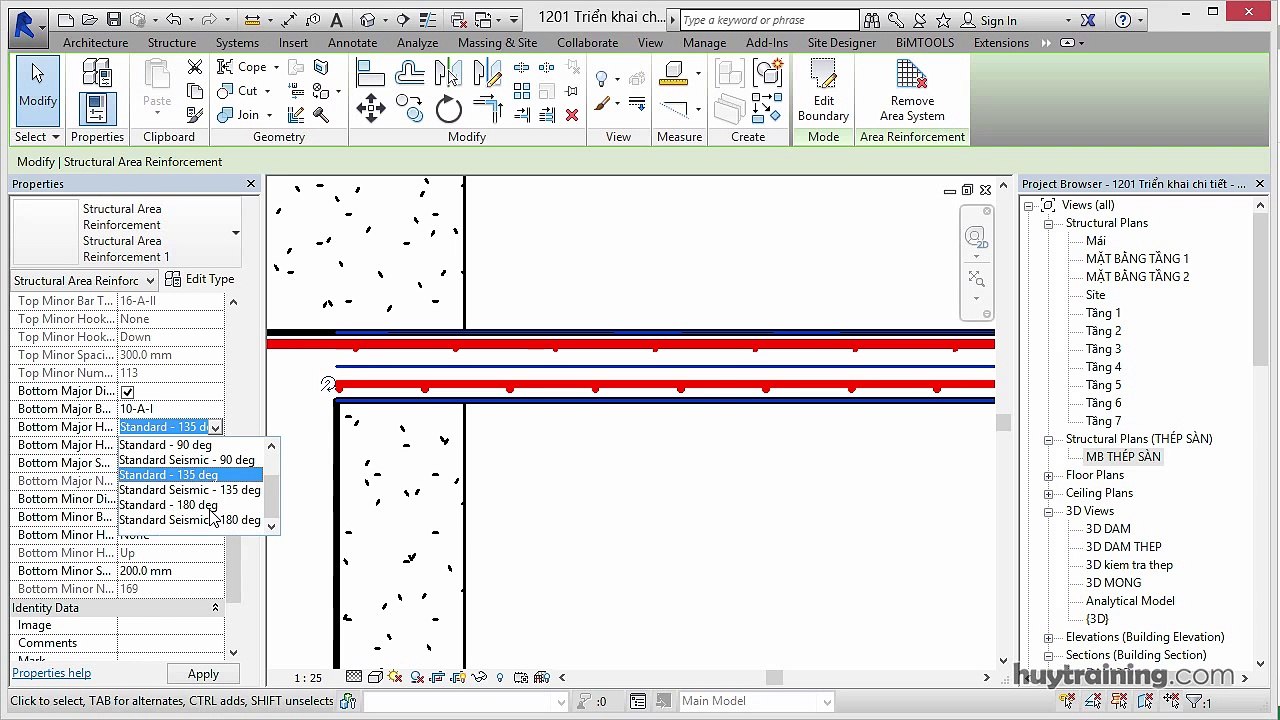Viewport: 1280px width, 720px height.
Task: Select the Move tool icon
Action: (370, 109)
